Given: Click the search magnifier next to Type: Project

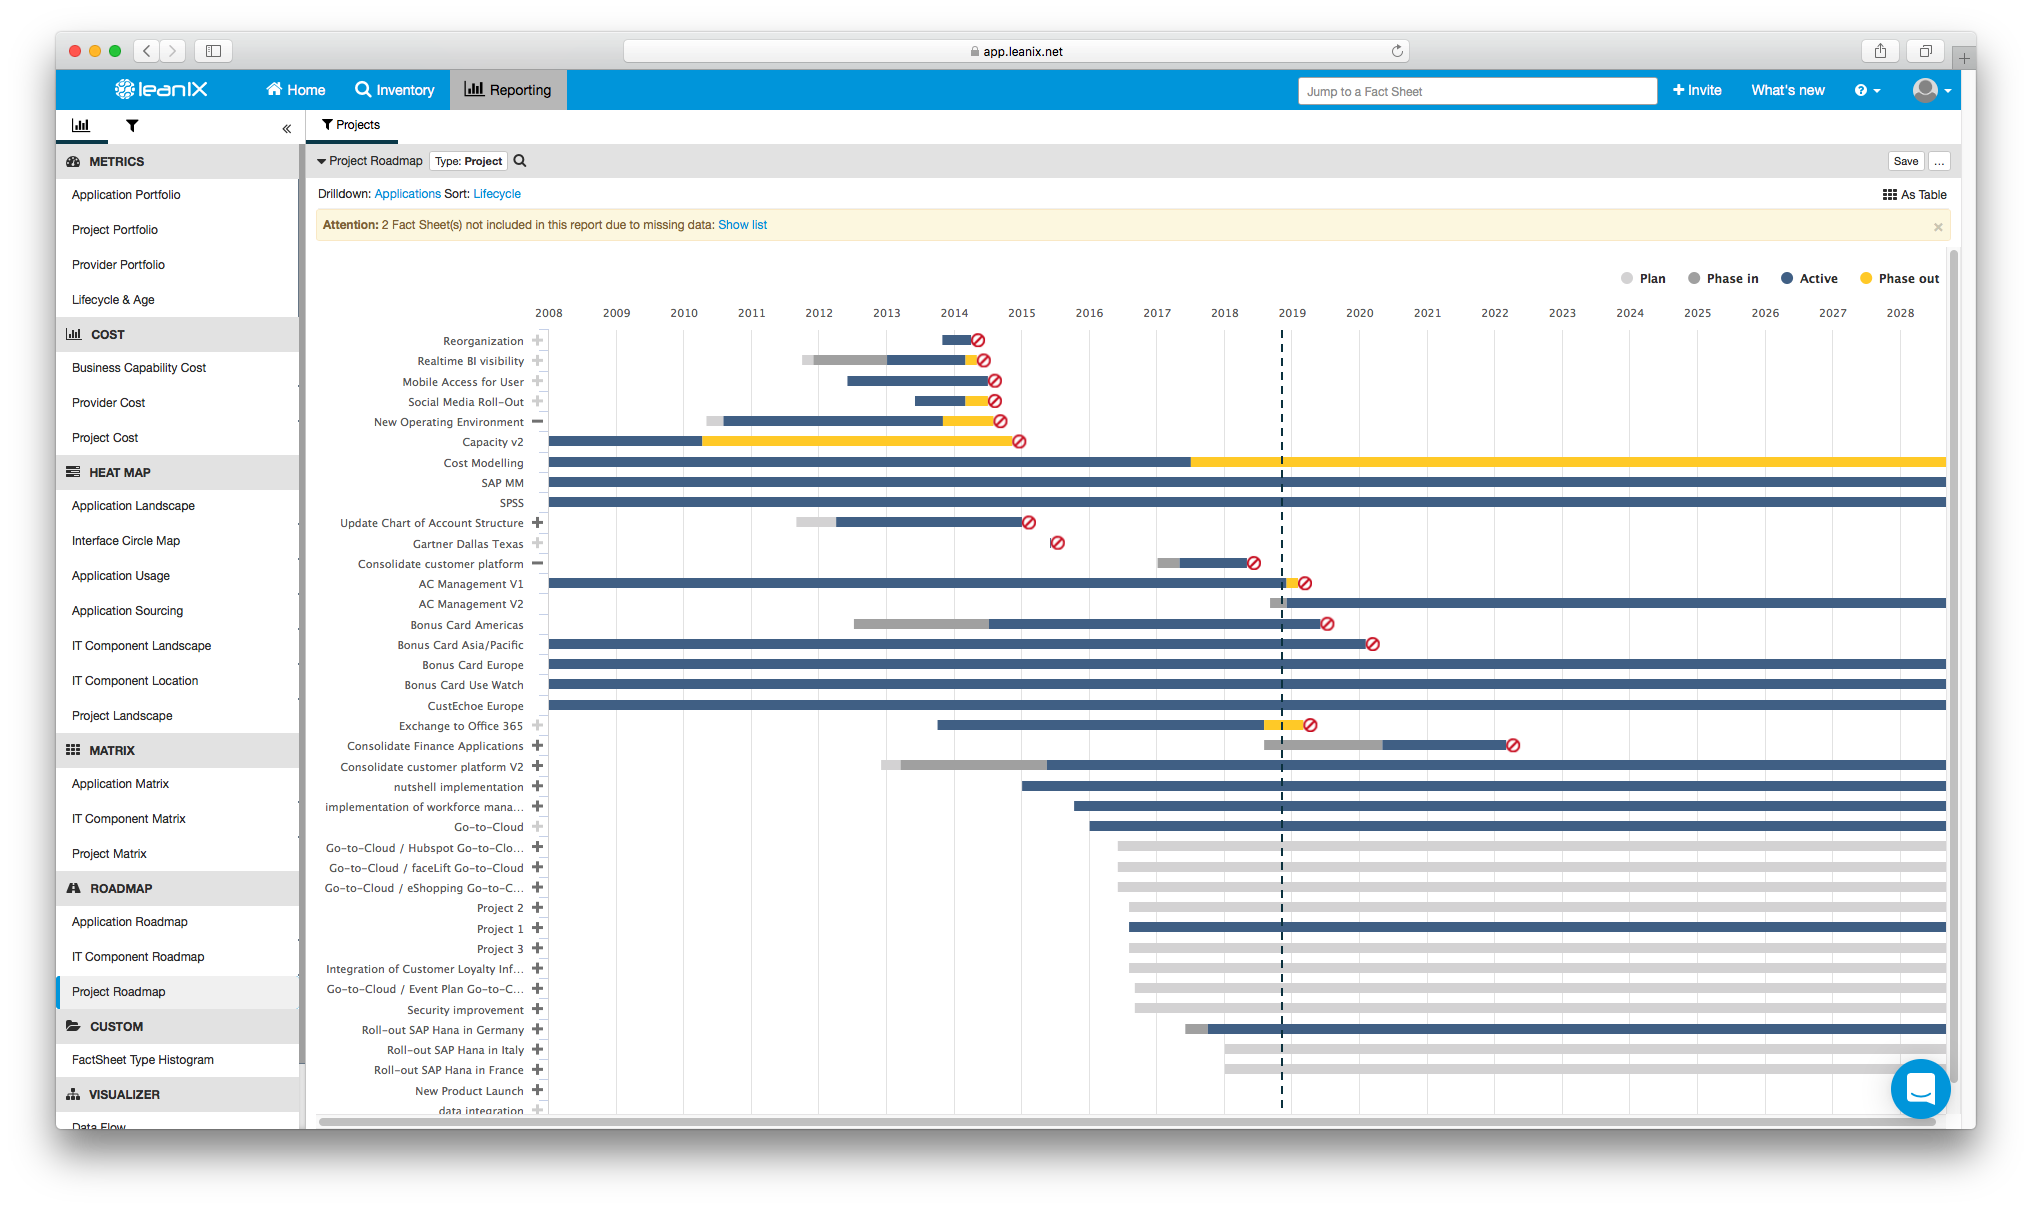Looking at the screenshot, I should point(520,161).
